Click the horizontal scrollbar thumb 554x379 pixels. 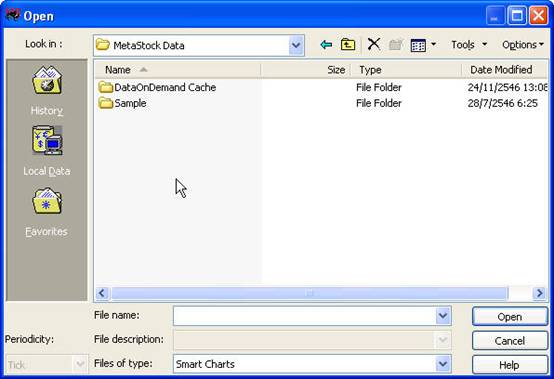tap(310, 293)
